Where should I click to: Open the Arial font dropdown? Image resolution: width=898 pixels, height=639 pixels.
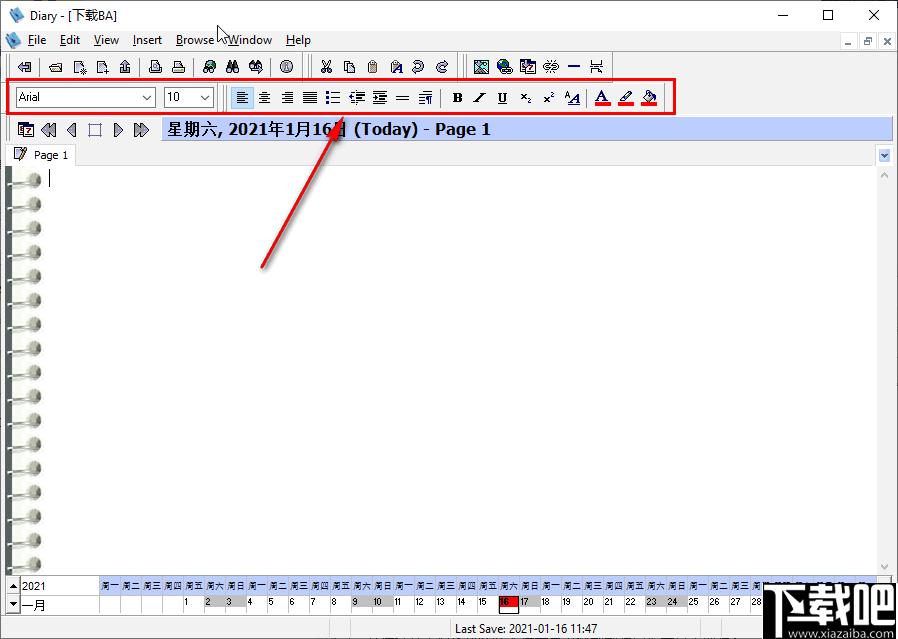86,97
